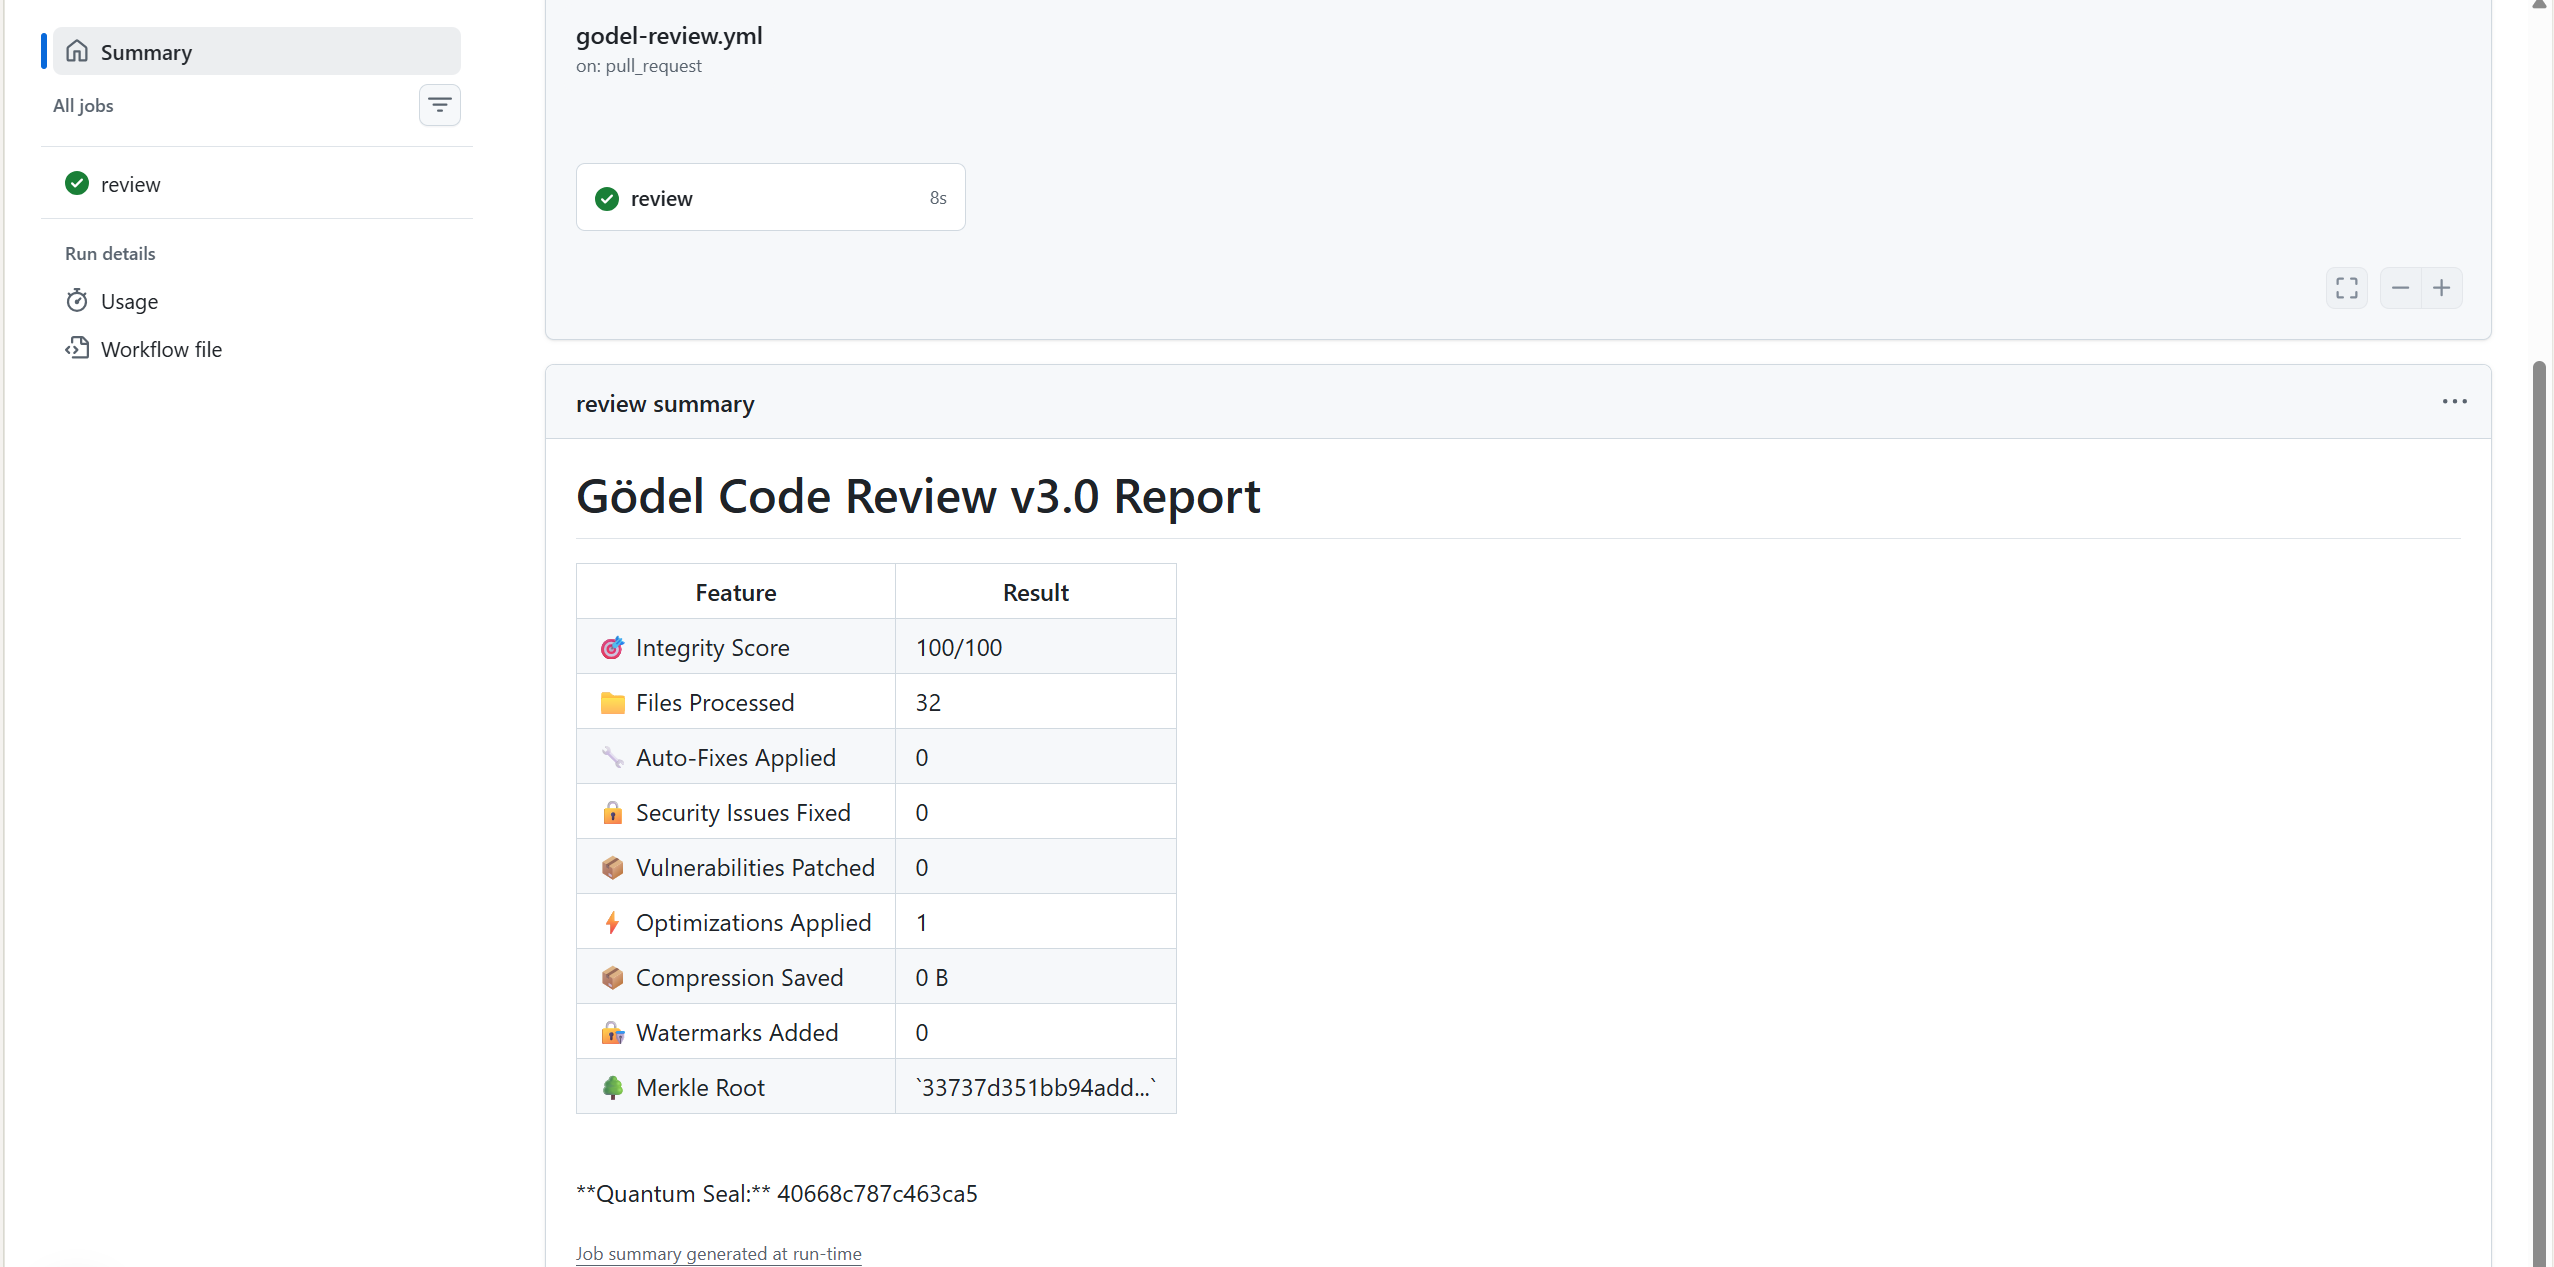Enter fullscreen view of the workflow graph
This screenshot has height=1267, width=2554.
click(x=2346, y=287)
